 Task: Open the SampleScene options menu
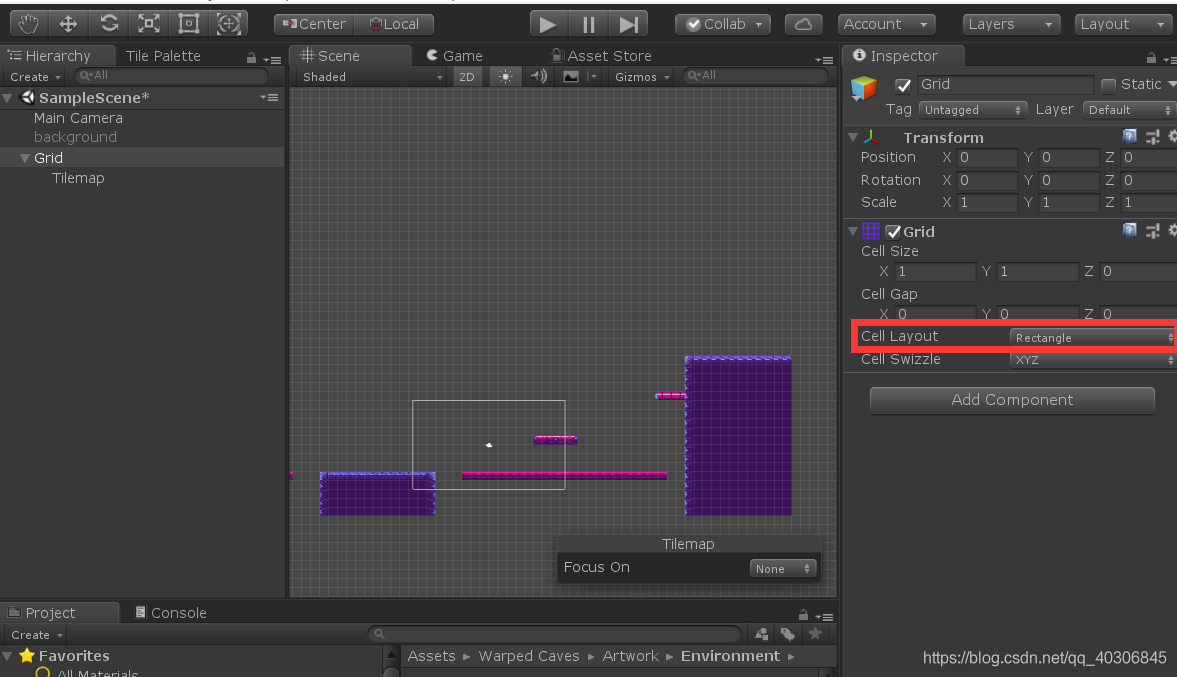[269, 98]
